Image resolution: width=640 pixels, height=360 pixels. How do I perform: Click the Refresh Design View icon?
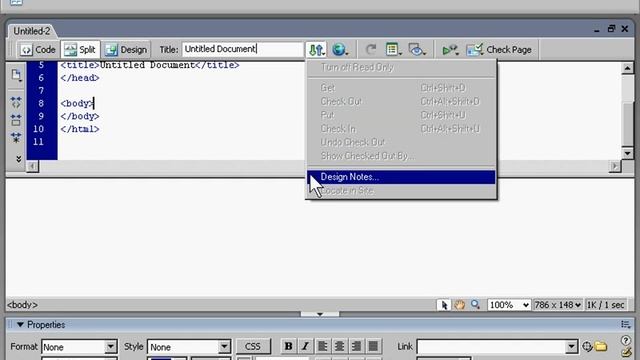(x=371, y=50)
